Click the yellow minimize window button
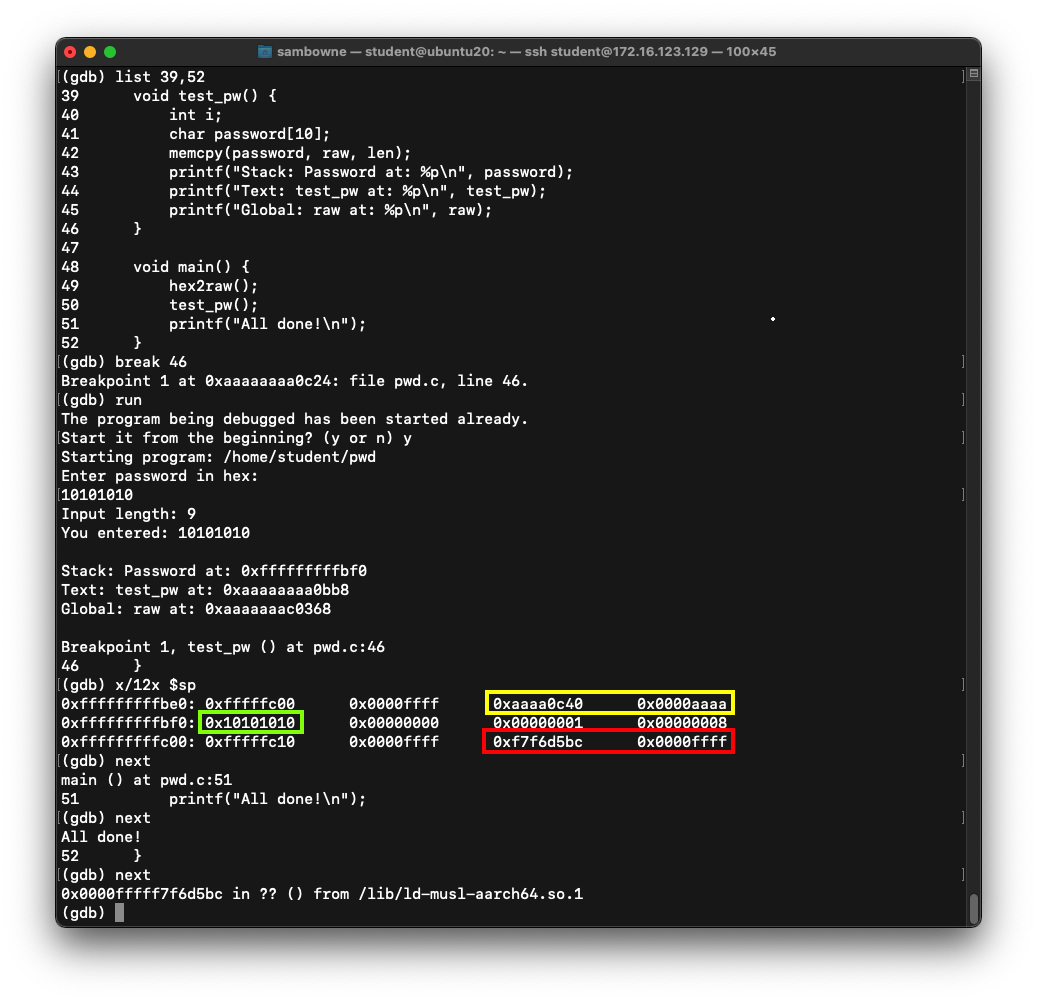Image resolution: width=1037 pixels, height=1001 pixels. click(90, 52)
